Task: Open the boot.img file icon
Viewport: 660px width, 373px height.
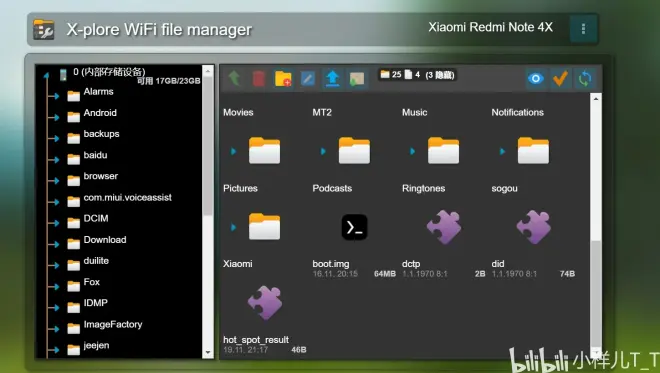Action: (x=354, y=227)
